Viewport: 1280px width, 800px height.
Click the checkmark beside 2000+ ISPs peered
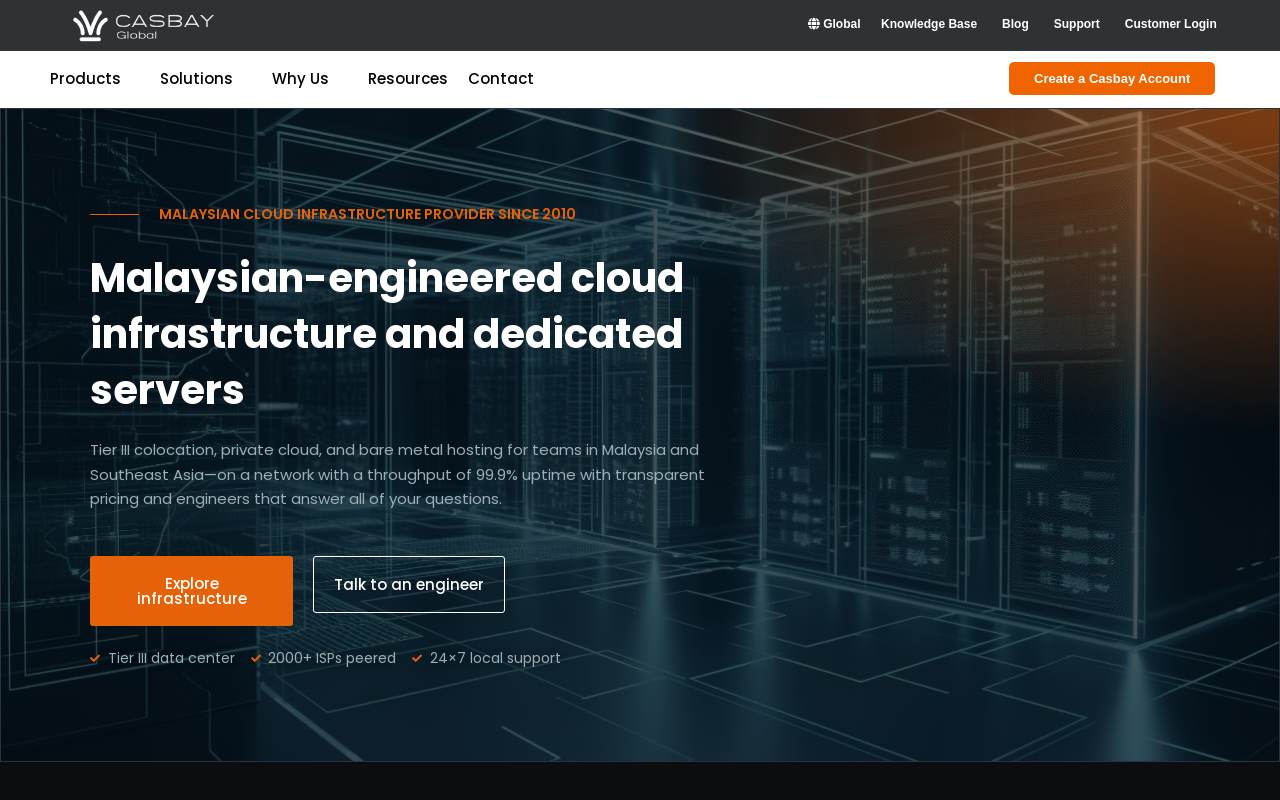256,658
